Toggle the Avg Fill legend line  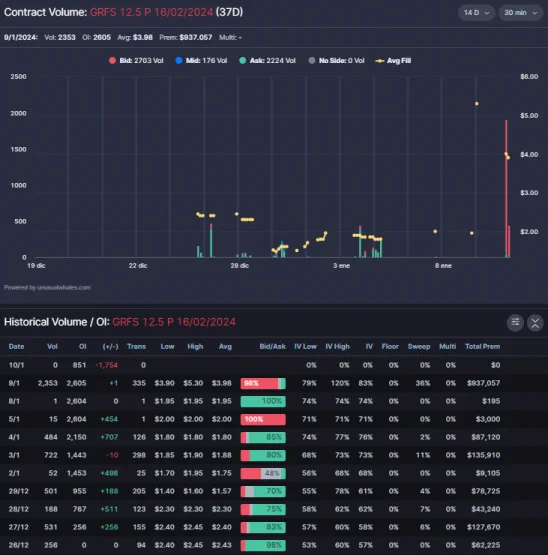click(393, 61)
